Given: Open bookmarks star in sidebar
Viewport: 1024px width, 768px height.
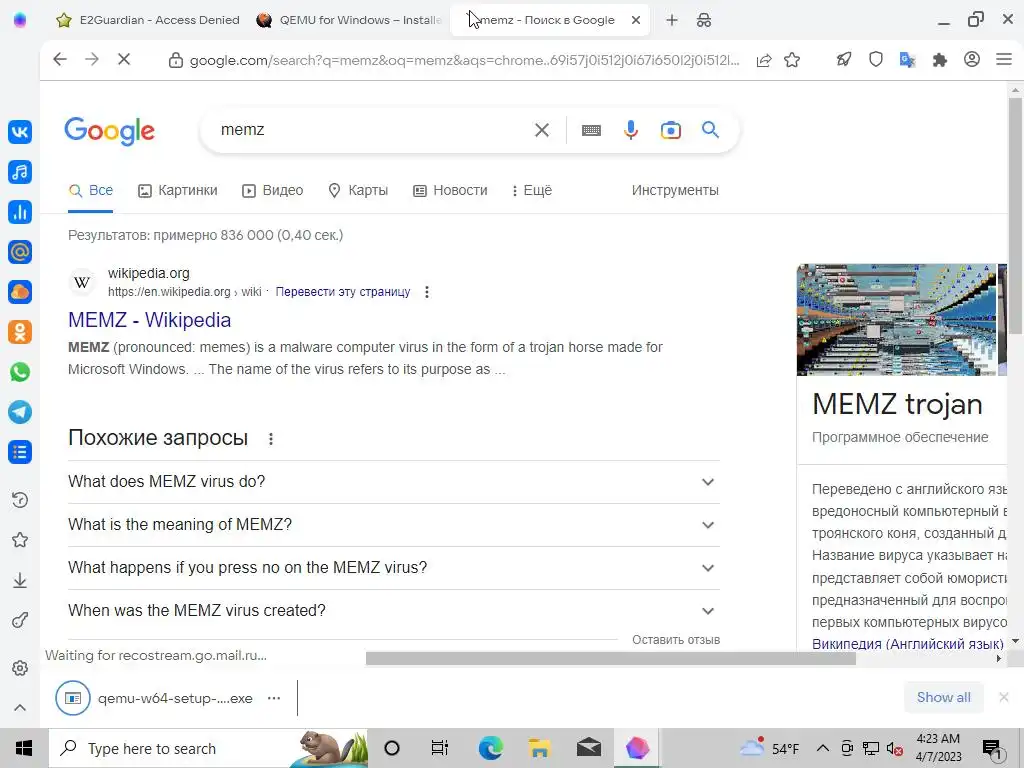Looking at the screenshot, I should [x=20, y=540].
